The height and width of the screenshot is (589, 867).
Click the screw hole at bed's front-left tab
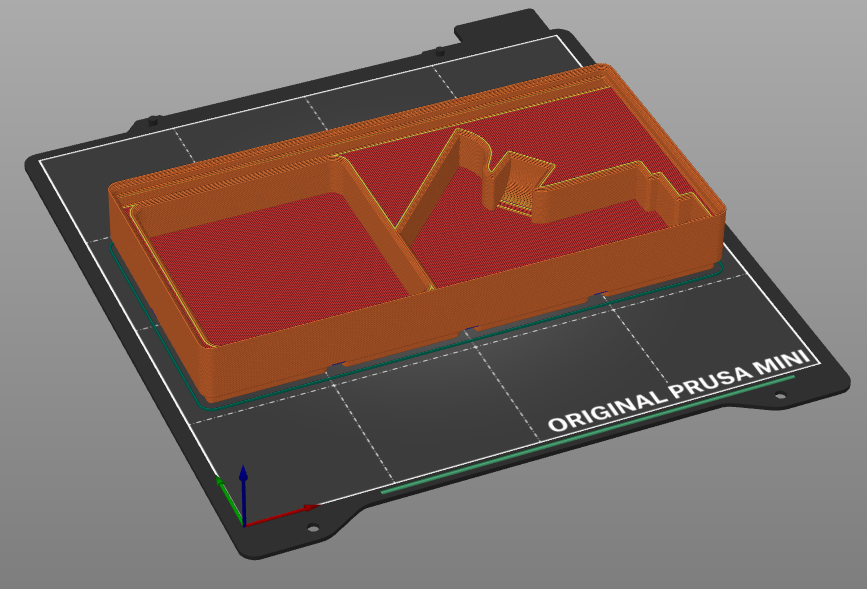[x=312, y=529]
